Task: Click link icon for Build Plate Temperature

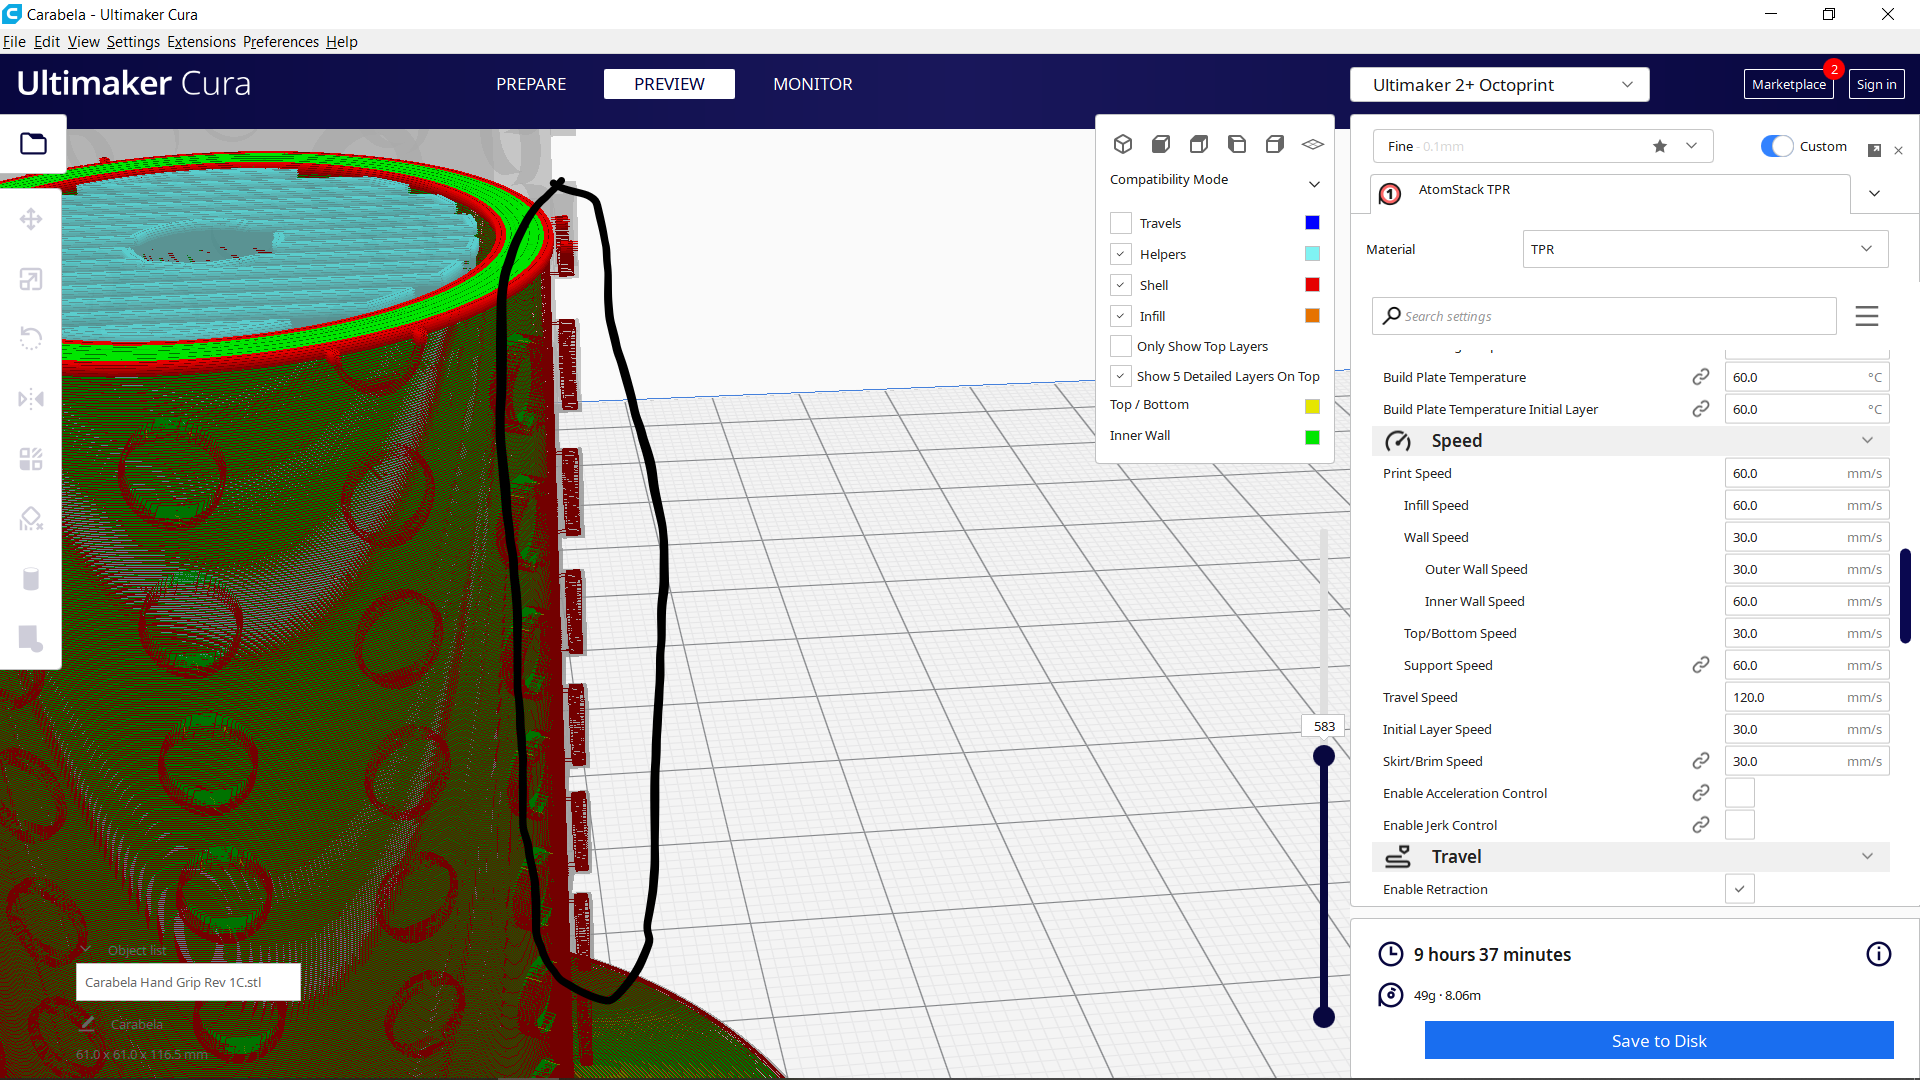Action: pyautogui.click(x=1701, y=377)
